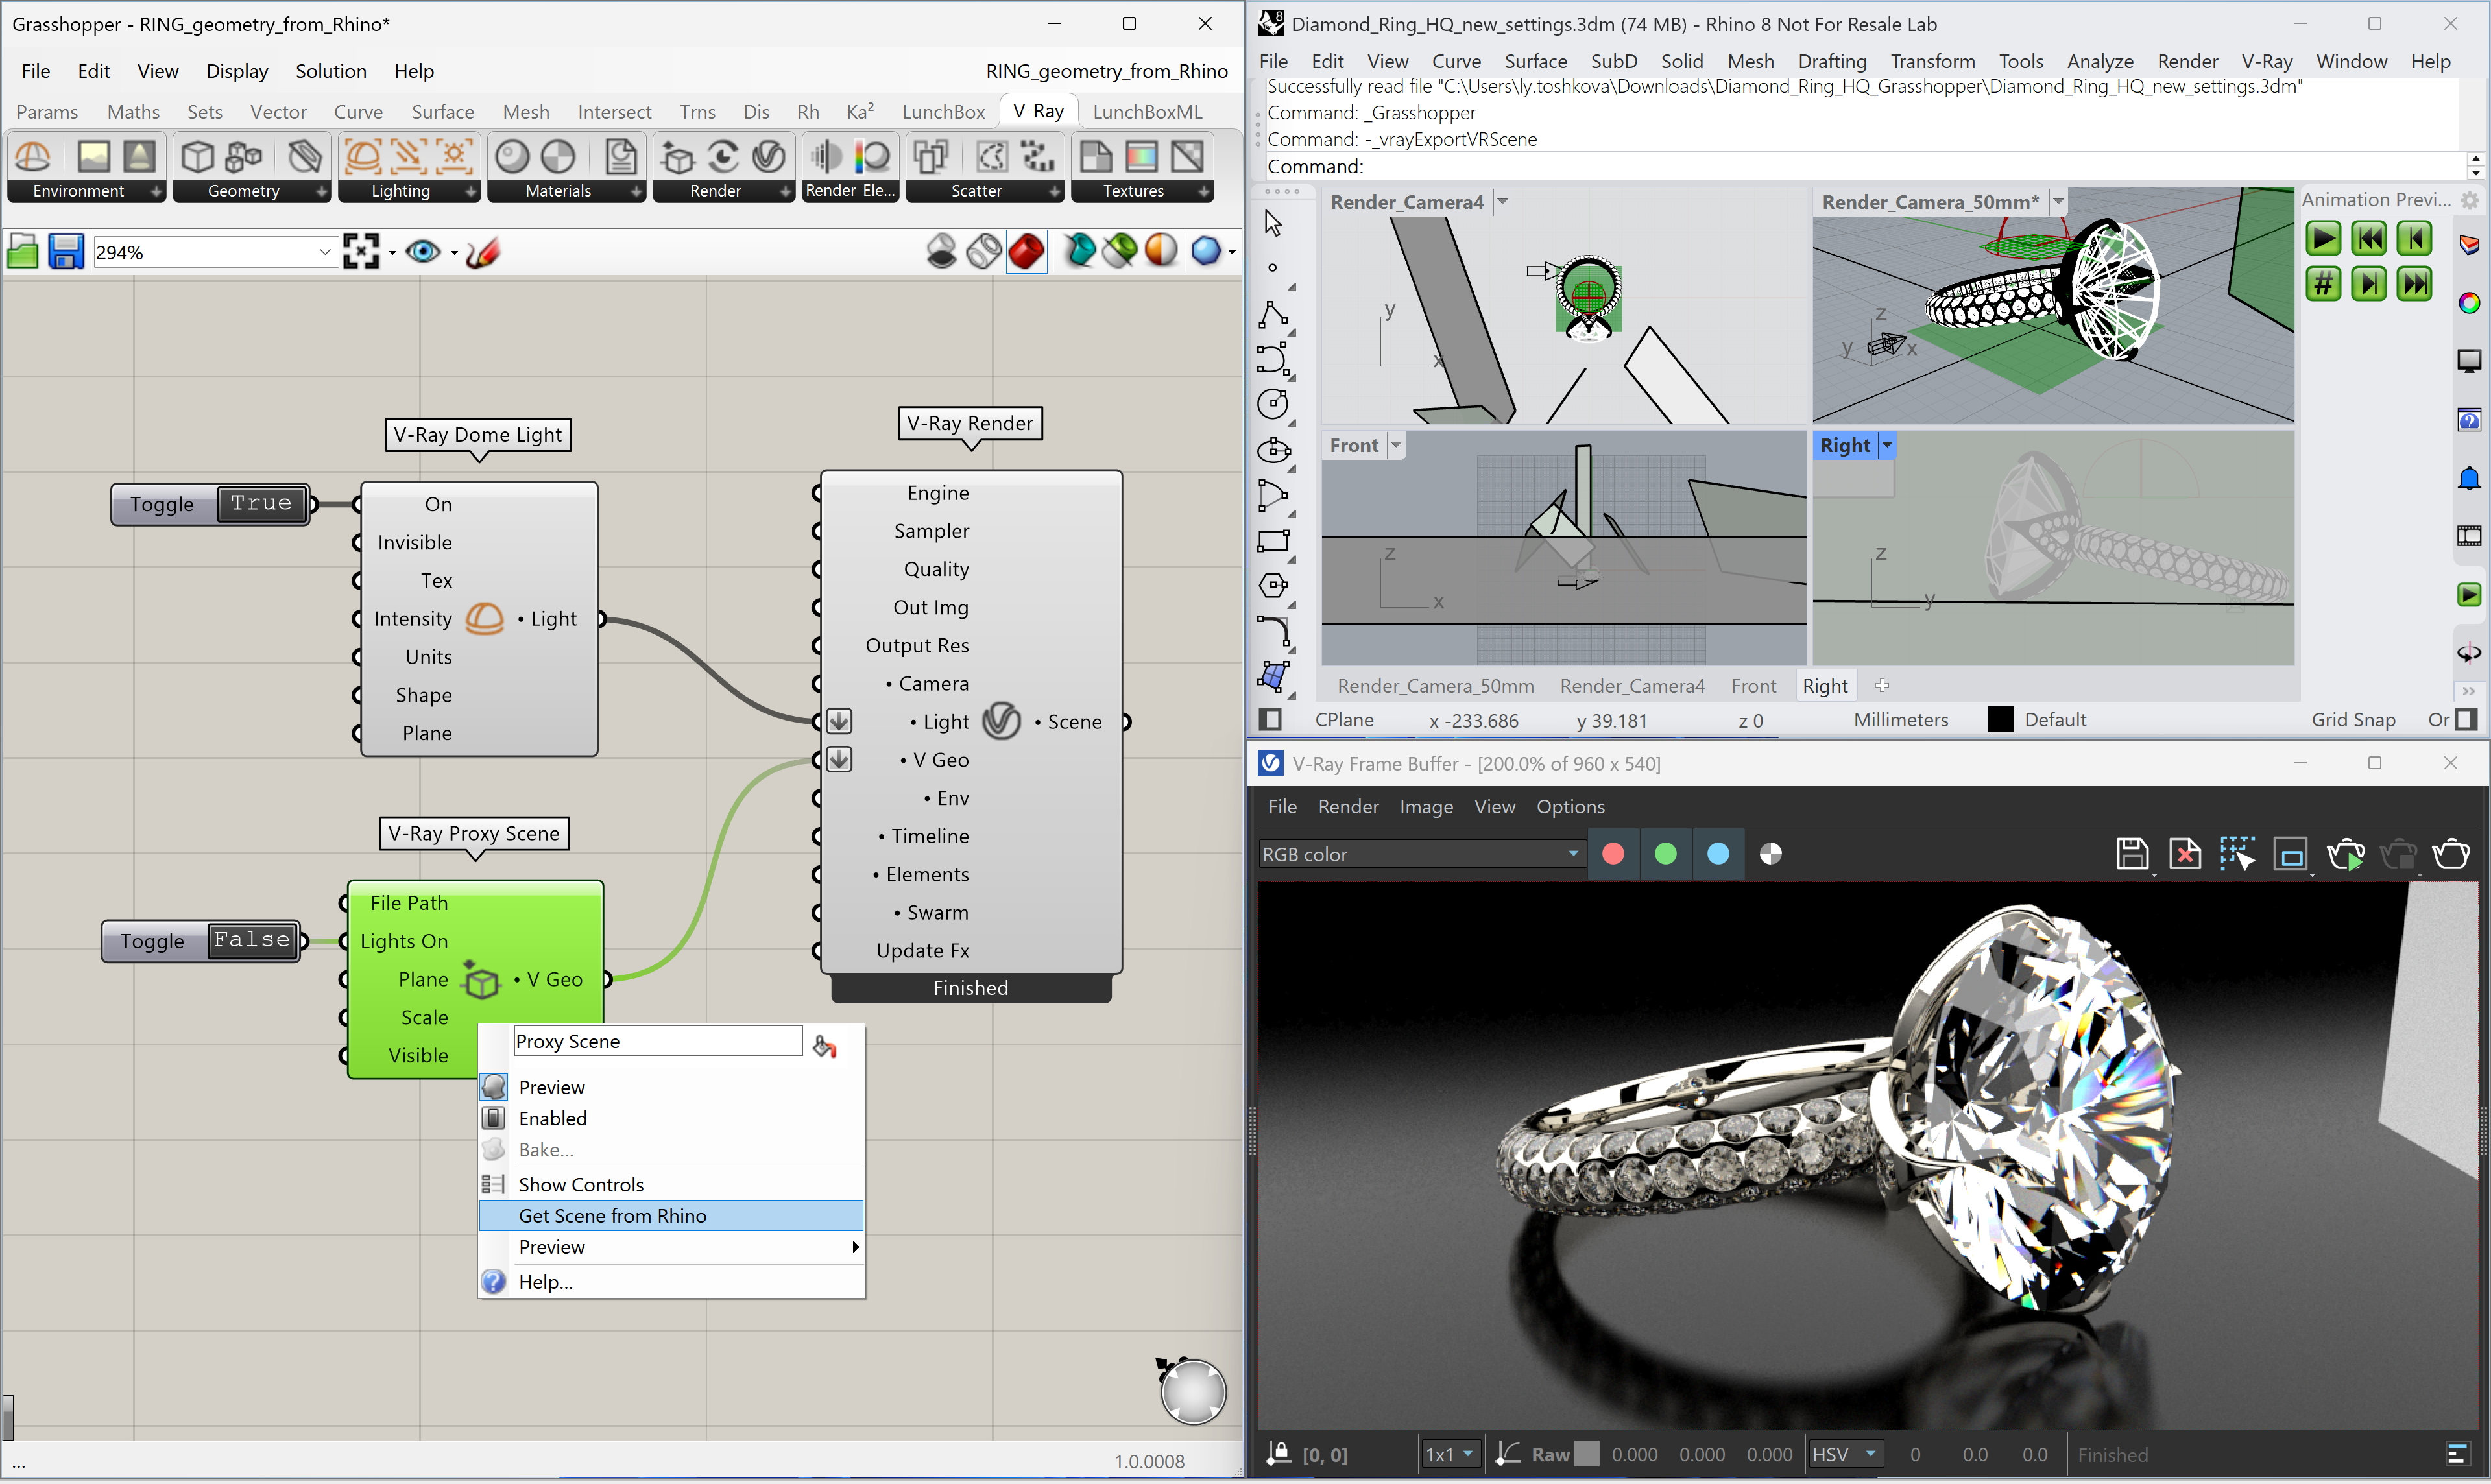Image resolution: width=2491 pixels, height=1484 pixels.
Task: Click the Rhino polyline tool icon
Action: click(x=1273, y=314)
